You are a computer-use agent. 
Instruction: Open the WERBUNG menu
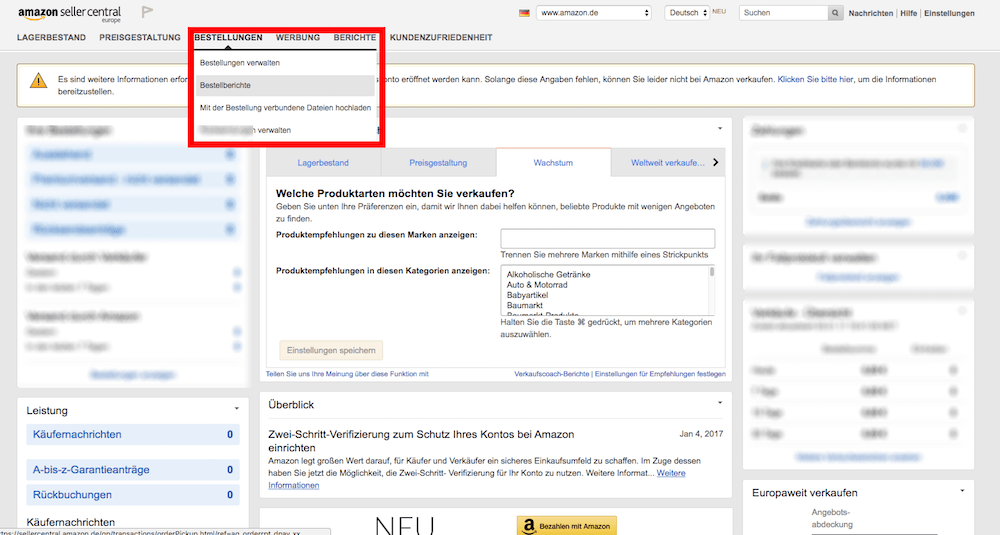(x=298, y=38)
